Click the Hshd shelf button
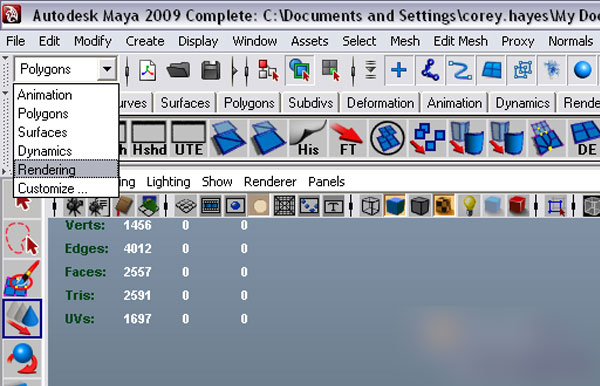The image size is (600, 386). click(149, 138)
